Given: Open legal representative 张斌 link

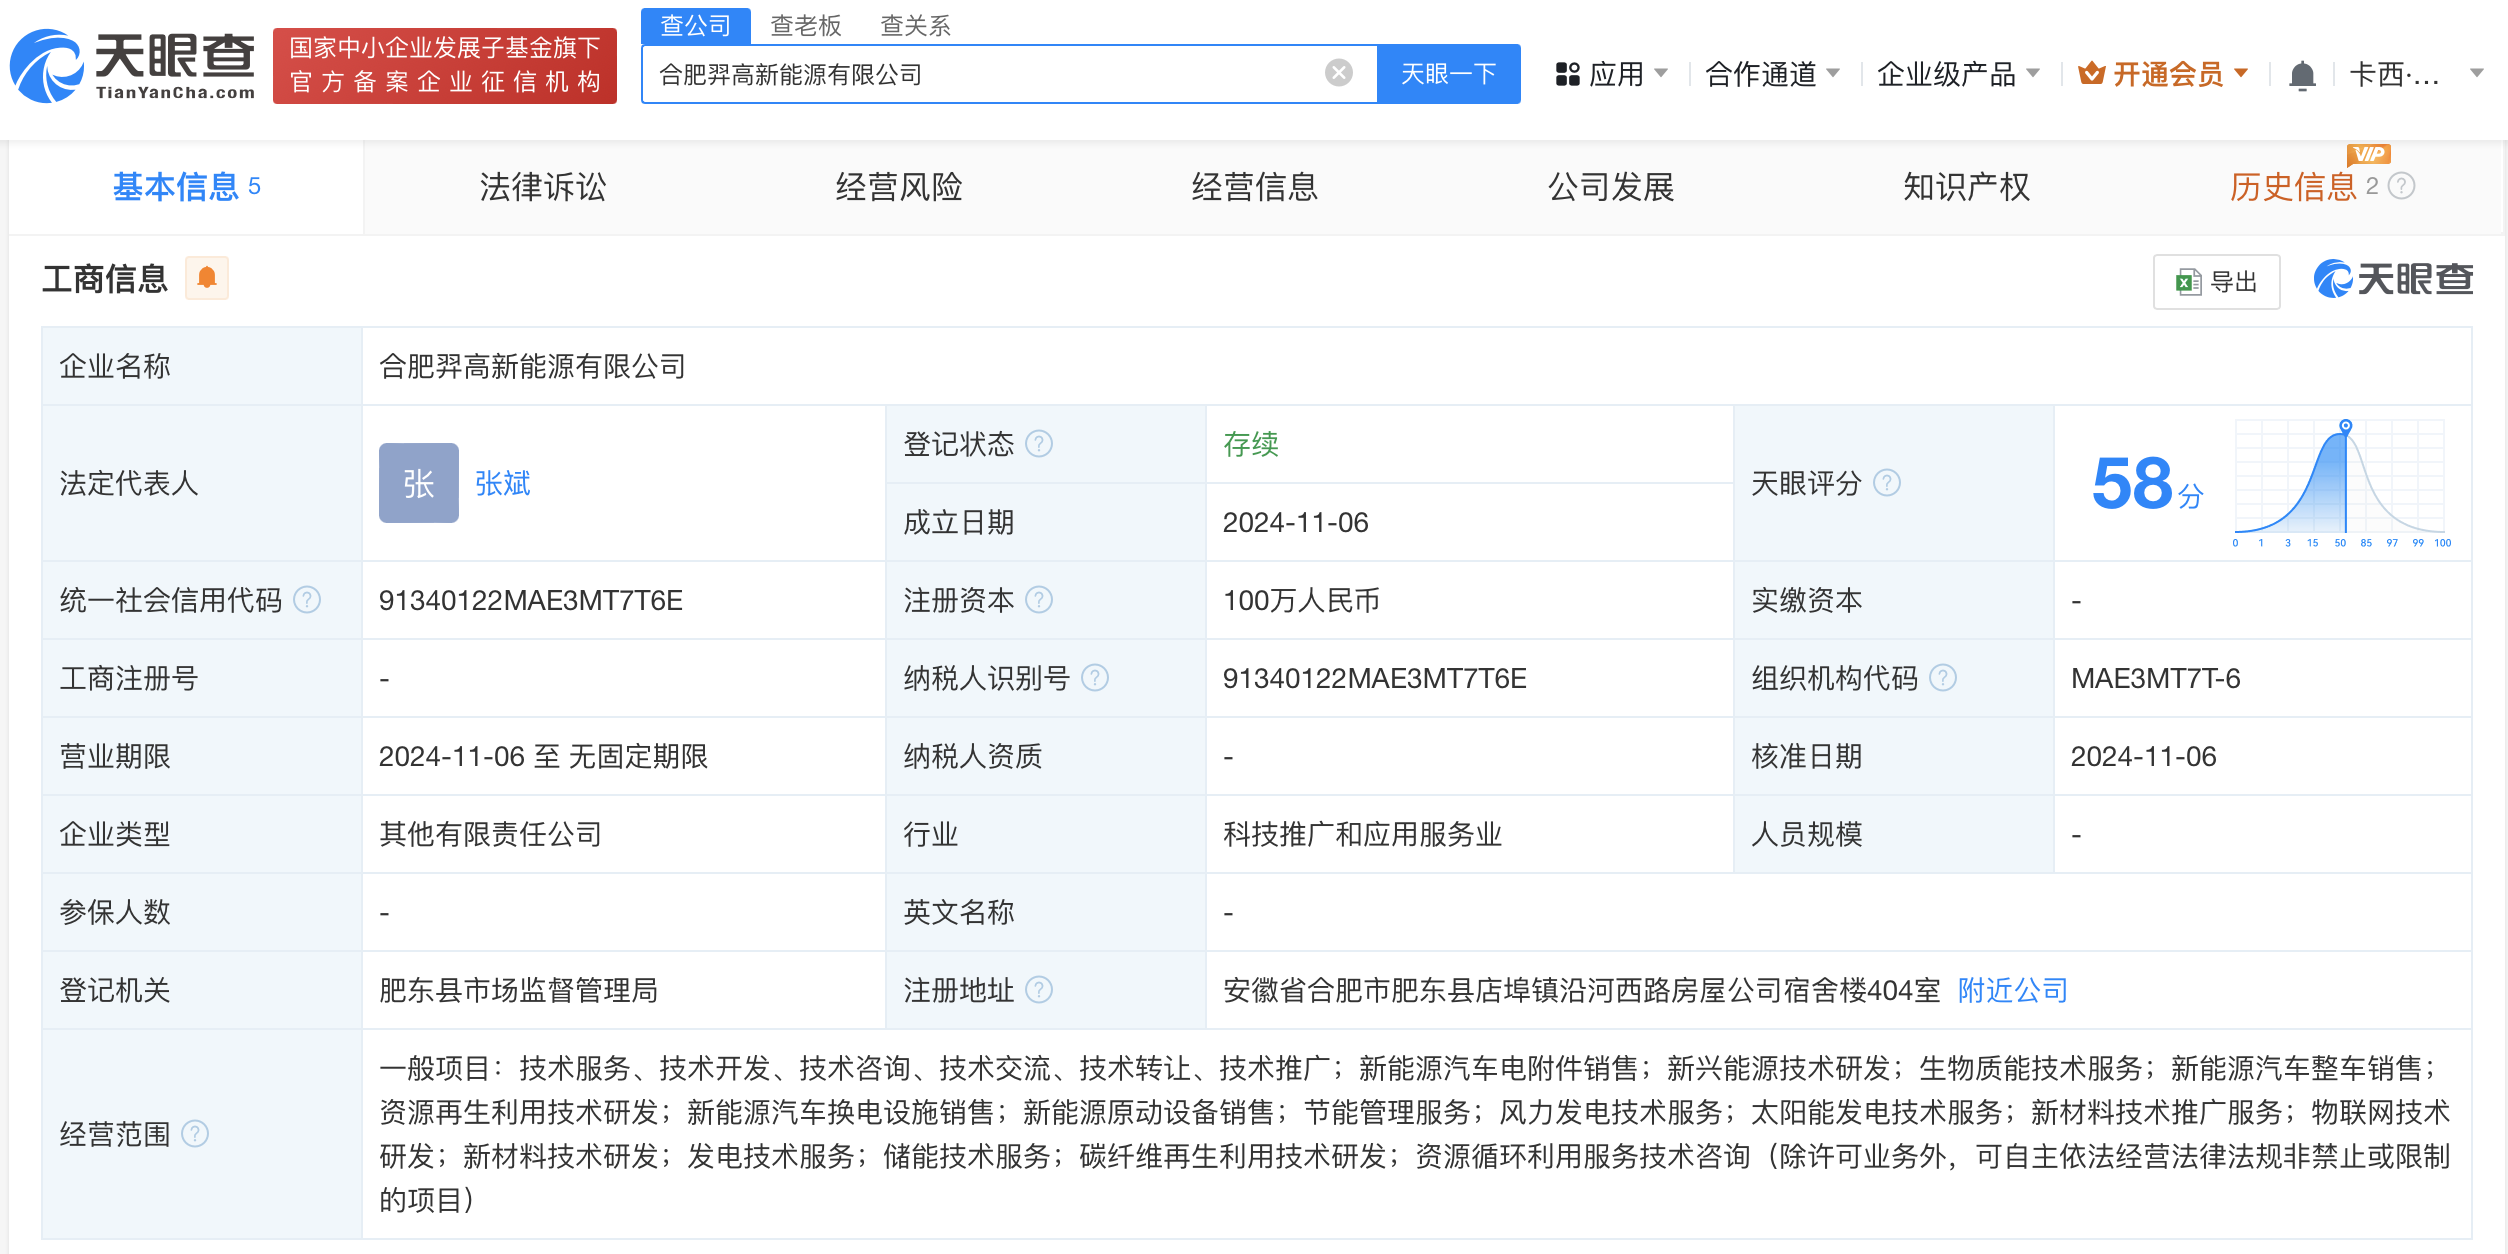Looking at the screenshot, I should coord(502,484).
